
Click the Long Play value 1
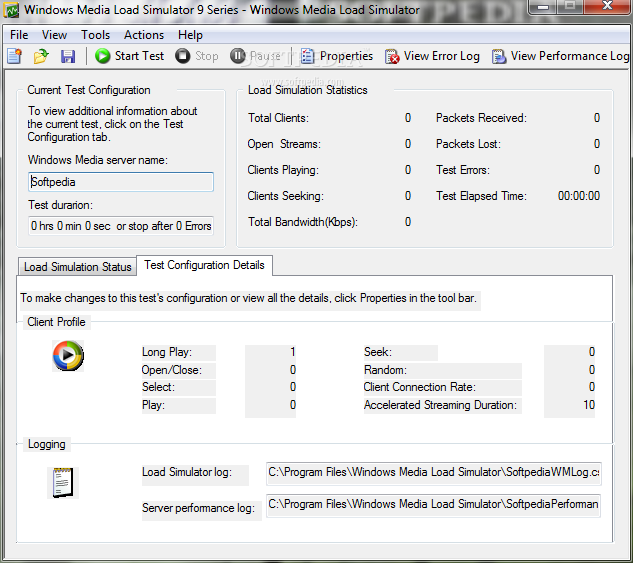pyautogui.click(x=292, y=352)
